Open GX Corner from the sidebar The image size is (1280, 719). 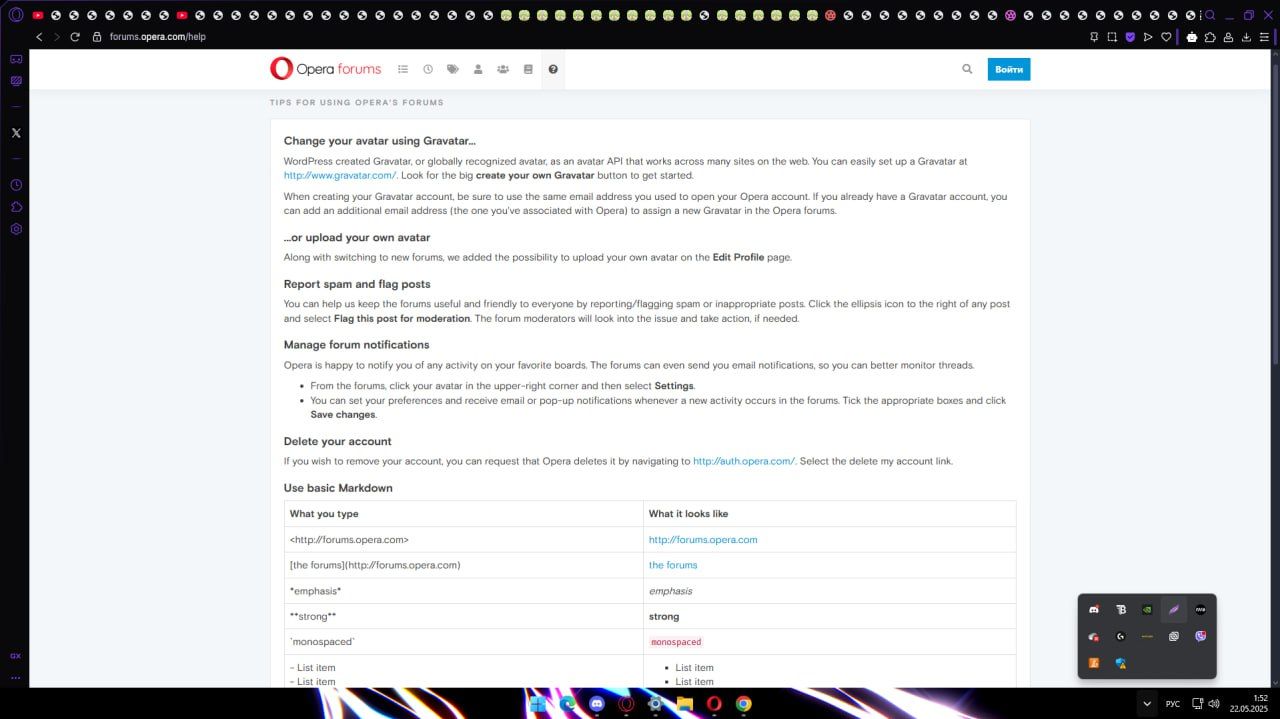point(16,59)
